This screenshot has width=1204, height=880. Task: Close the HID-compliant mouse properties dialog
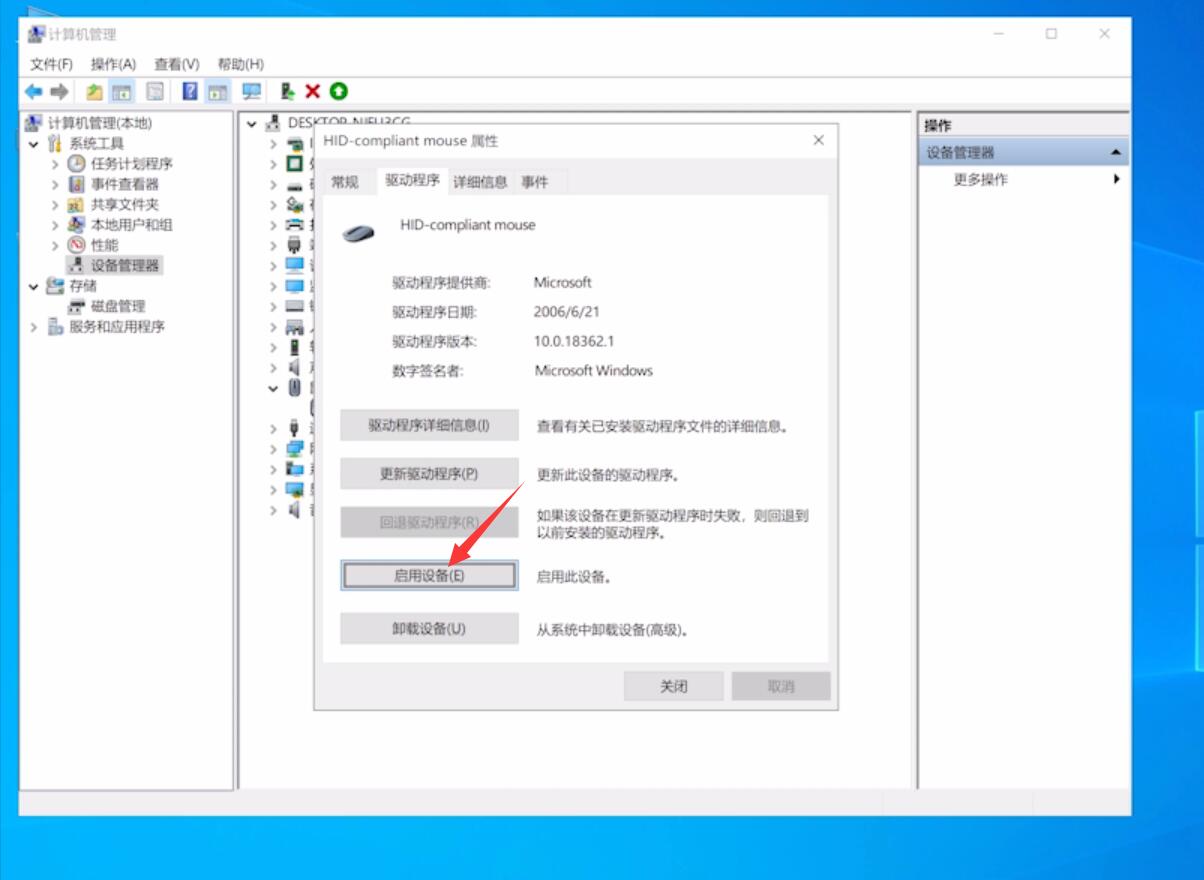coord(818,141)
